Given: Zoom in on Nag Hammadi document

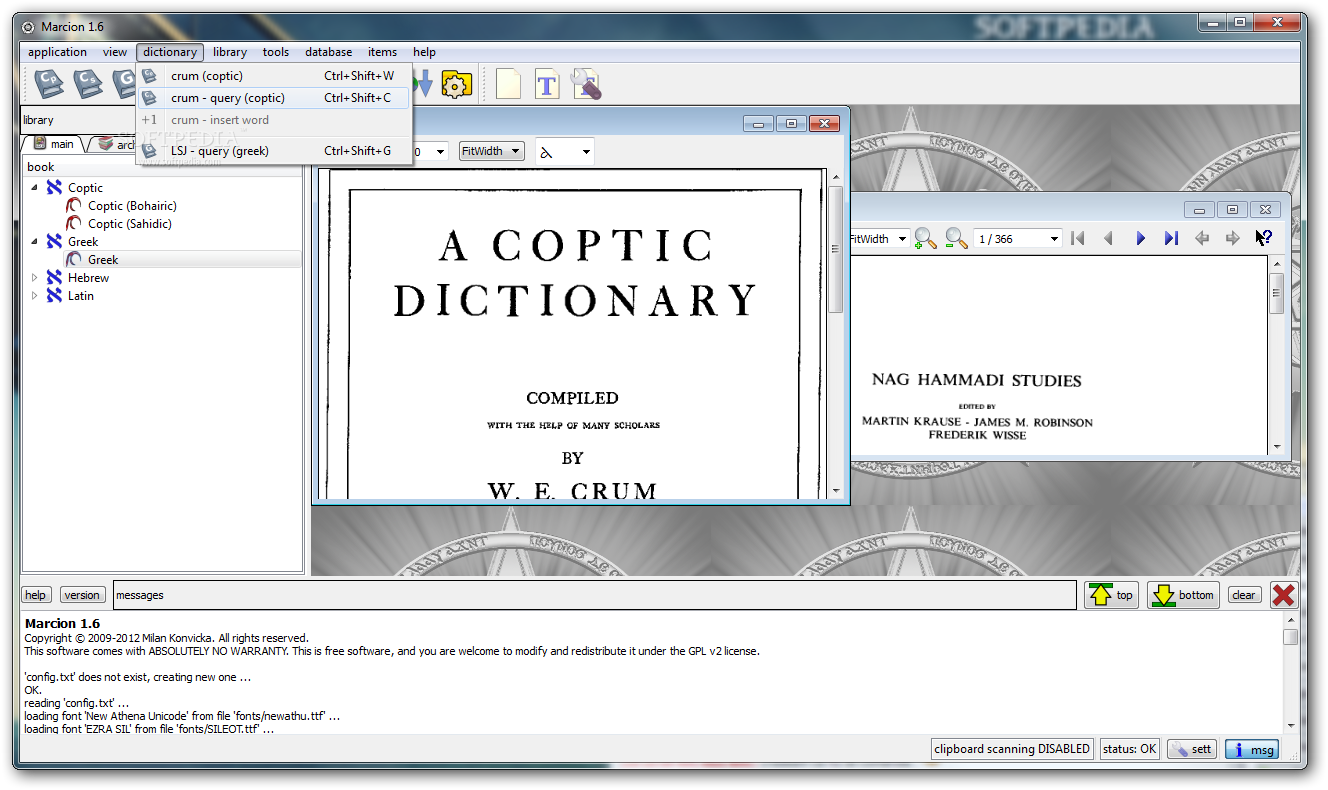Looking at the screenshot, I should 926,238.
